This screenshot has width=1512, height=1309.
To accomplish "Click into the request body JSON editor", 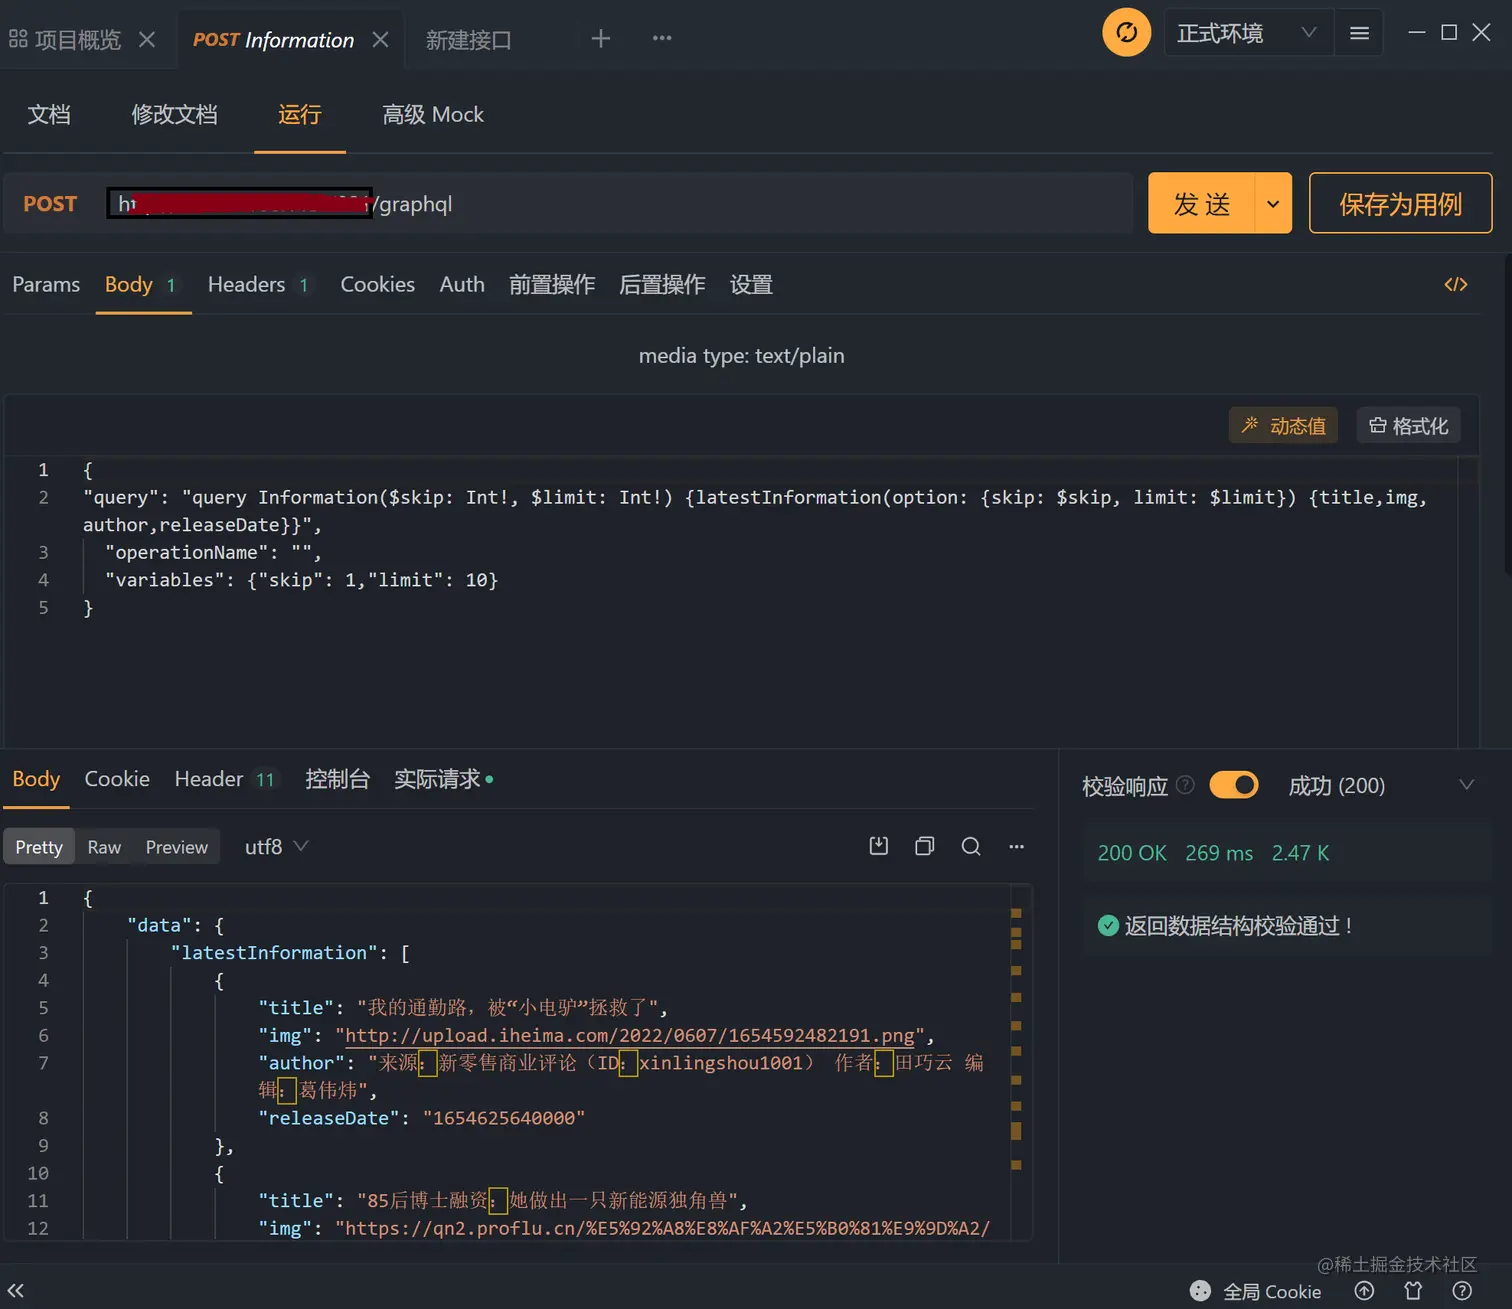I will pos(730,600).
